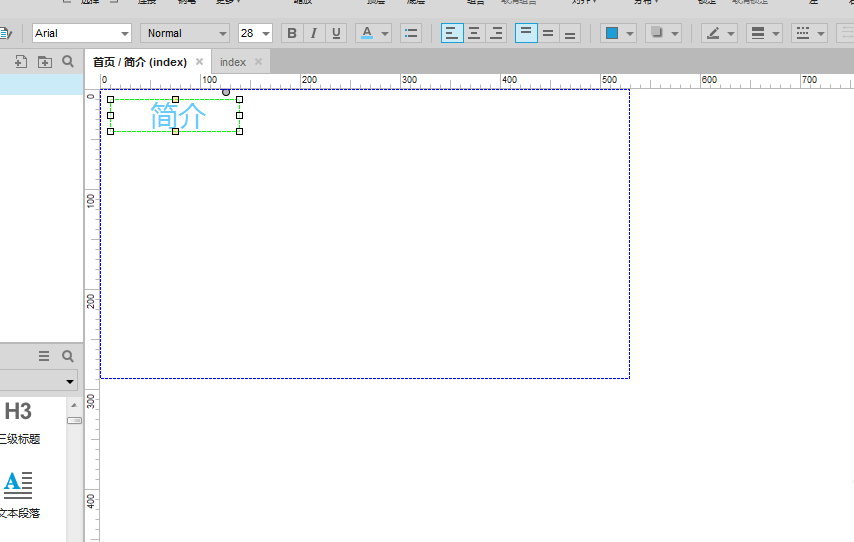Screen dimensions: 854x542
Task: Click the line width icon
Action: tap(758, 33)
